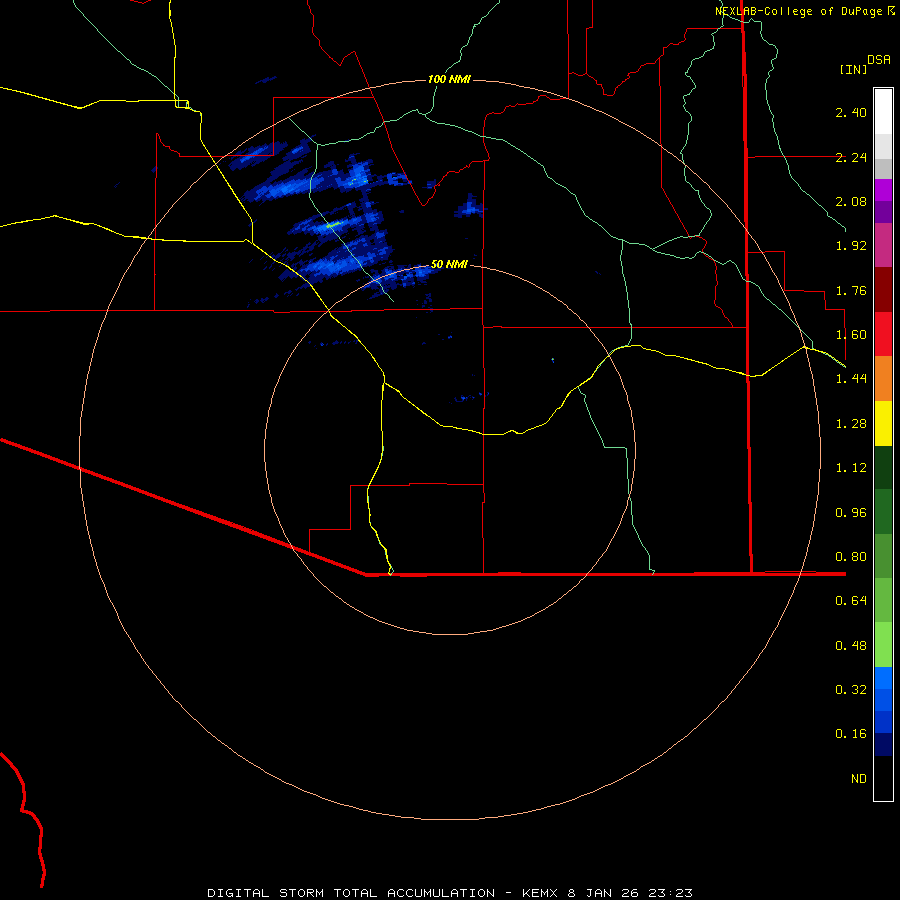Click the 2.08 legend value
Screen dimensions: 900x900
851,201
